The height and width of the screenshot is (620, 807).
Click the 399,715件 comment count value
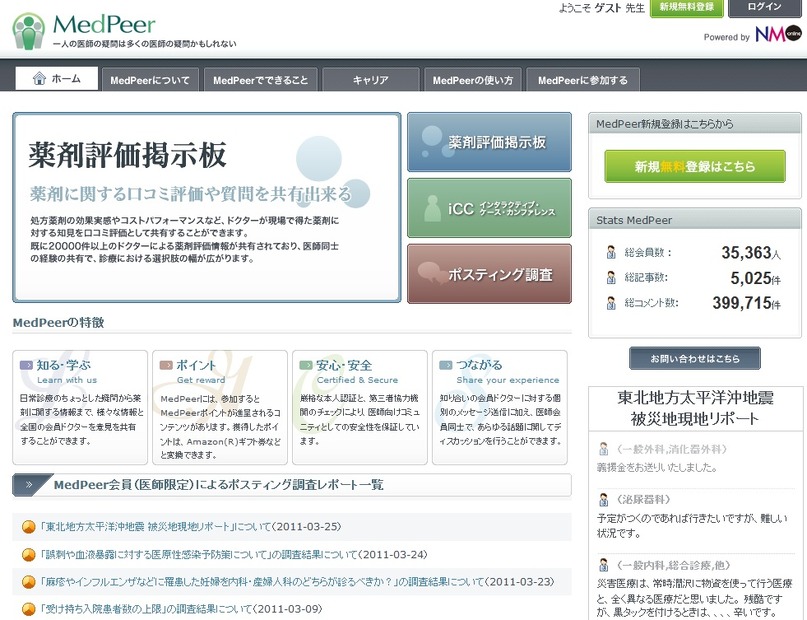pyautogui.click(x=746, y=303)
